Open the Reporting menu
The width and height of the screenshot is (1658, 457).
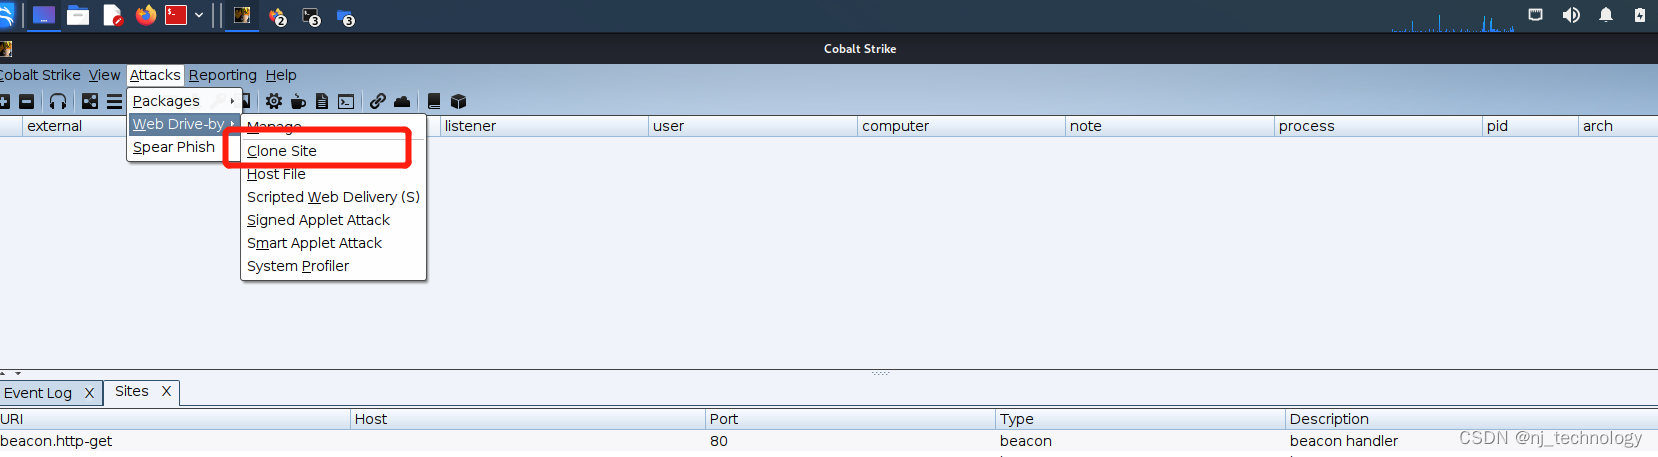click(223, 75)
